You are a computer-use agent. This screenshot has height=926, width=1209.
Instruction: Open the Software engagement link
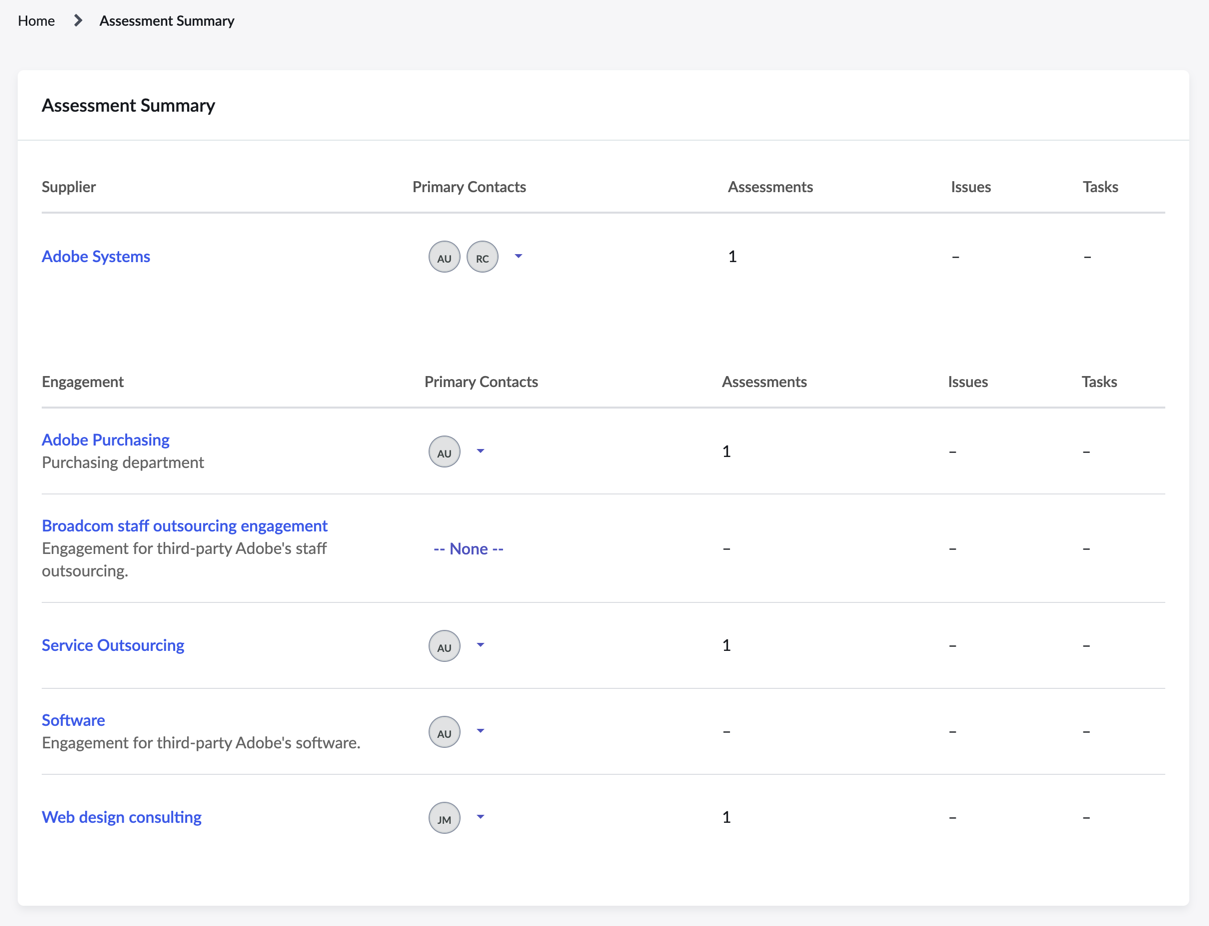(73, 720)
